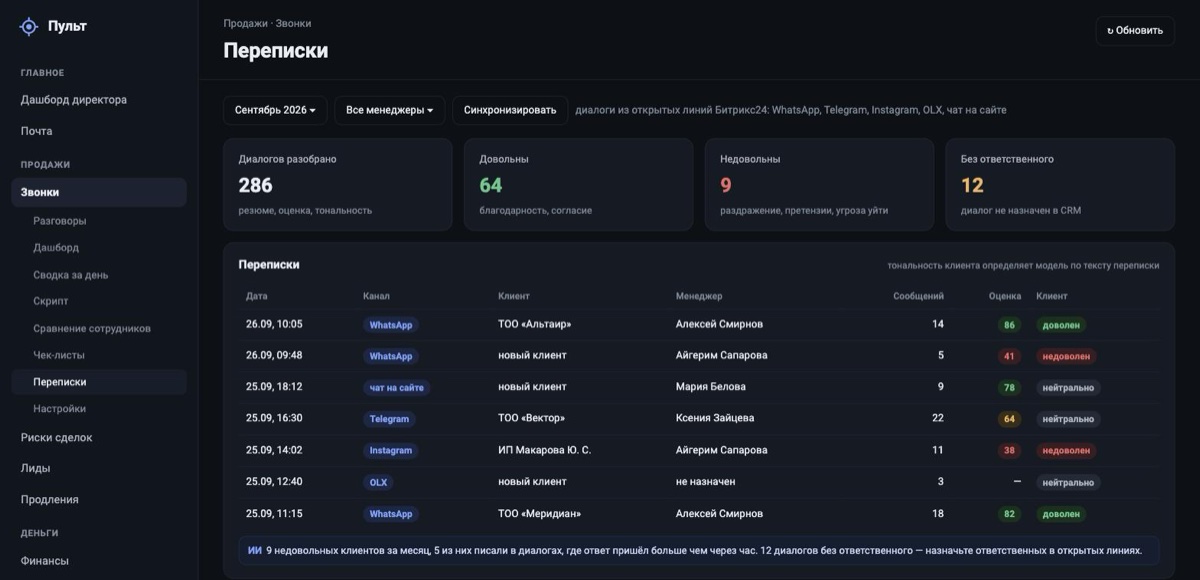Viewport: 1200px width, 580px height.
Task: Open Дашборд директора in sidebar
Action: [x=74, y=100]
